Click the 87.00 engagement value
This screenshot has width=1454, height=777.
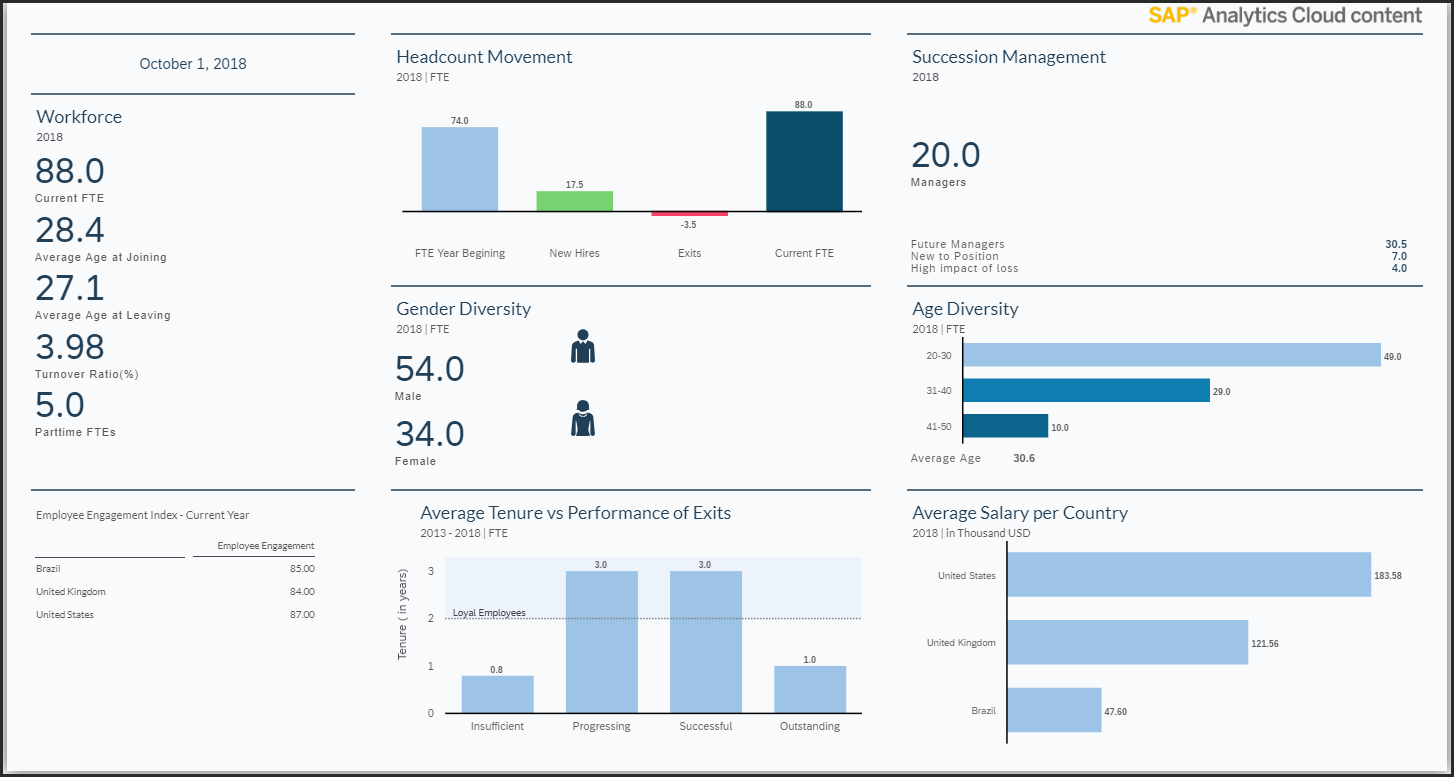pyautogui.click(x=302, y=615)
